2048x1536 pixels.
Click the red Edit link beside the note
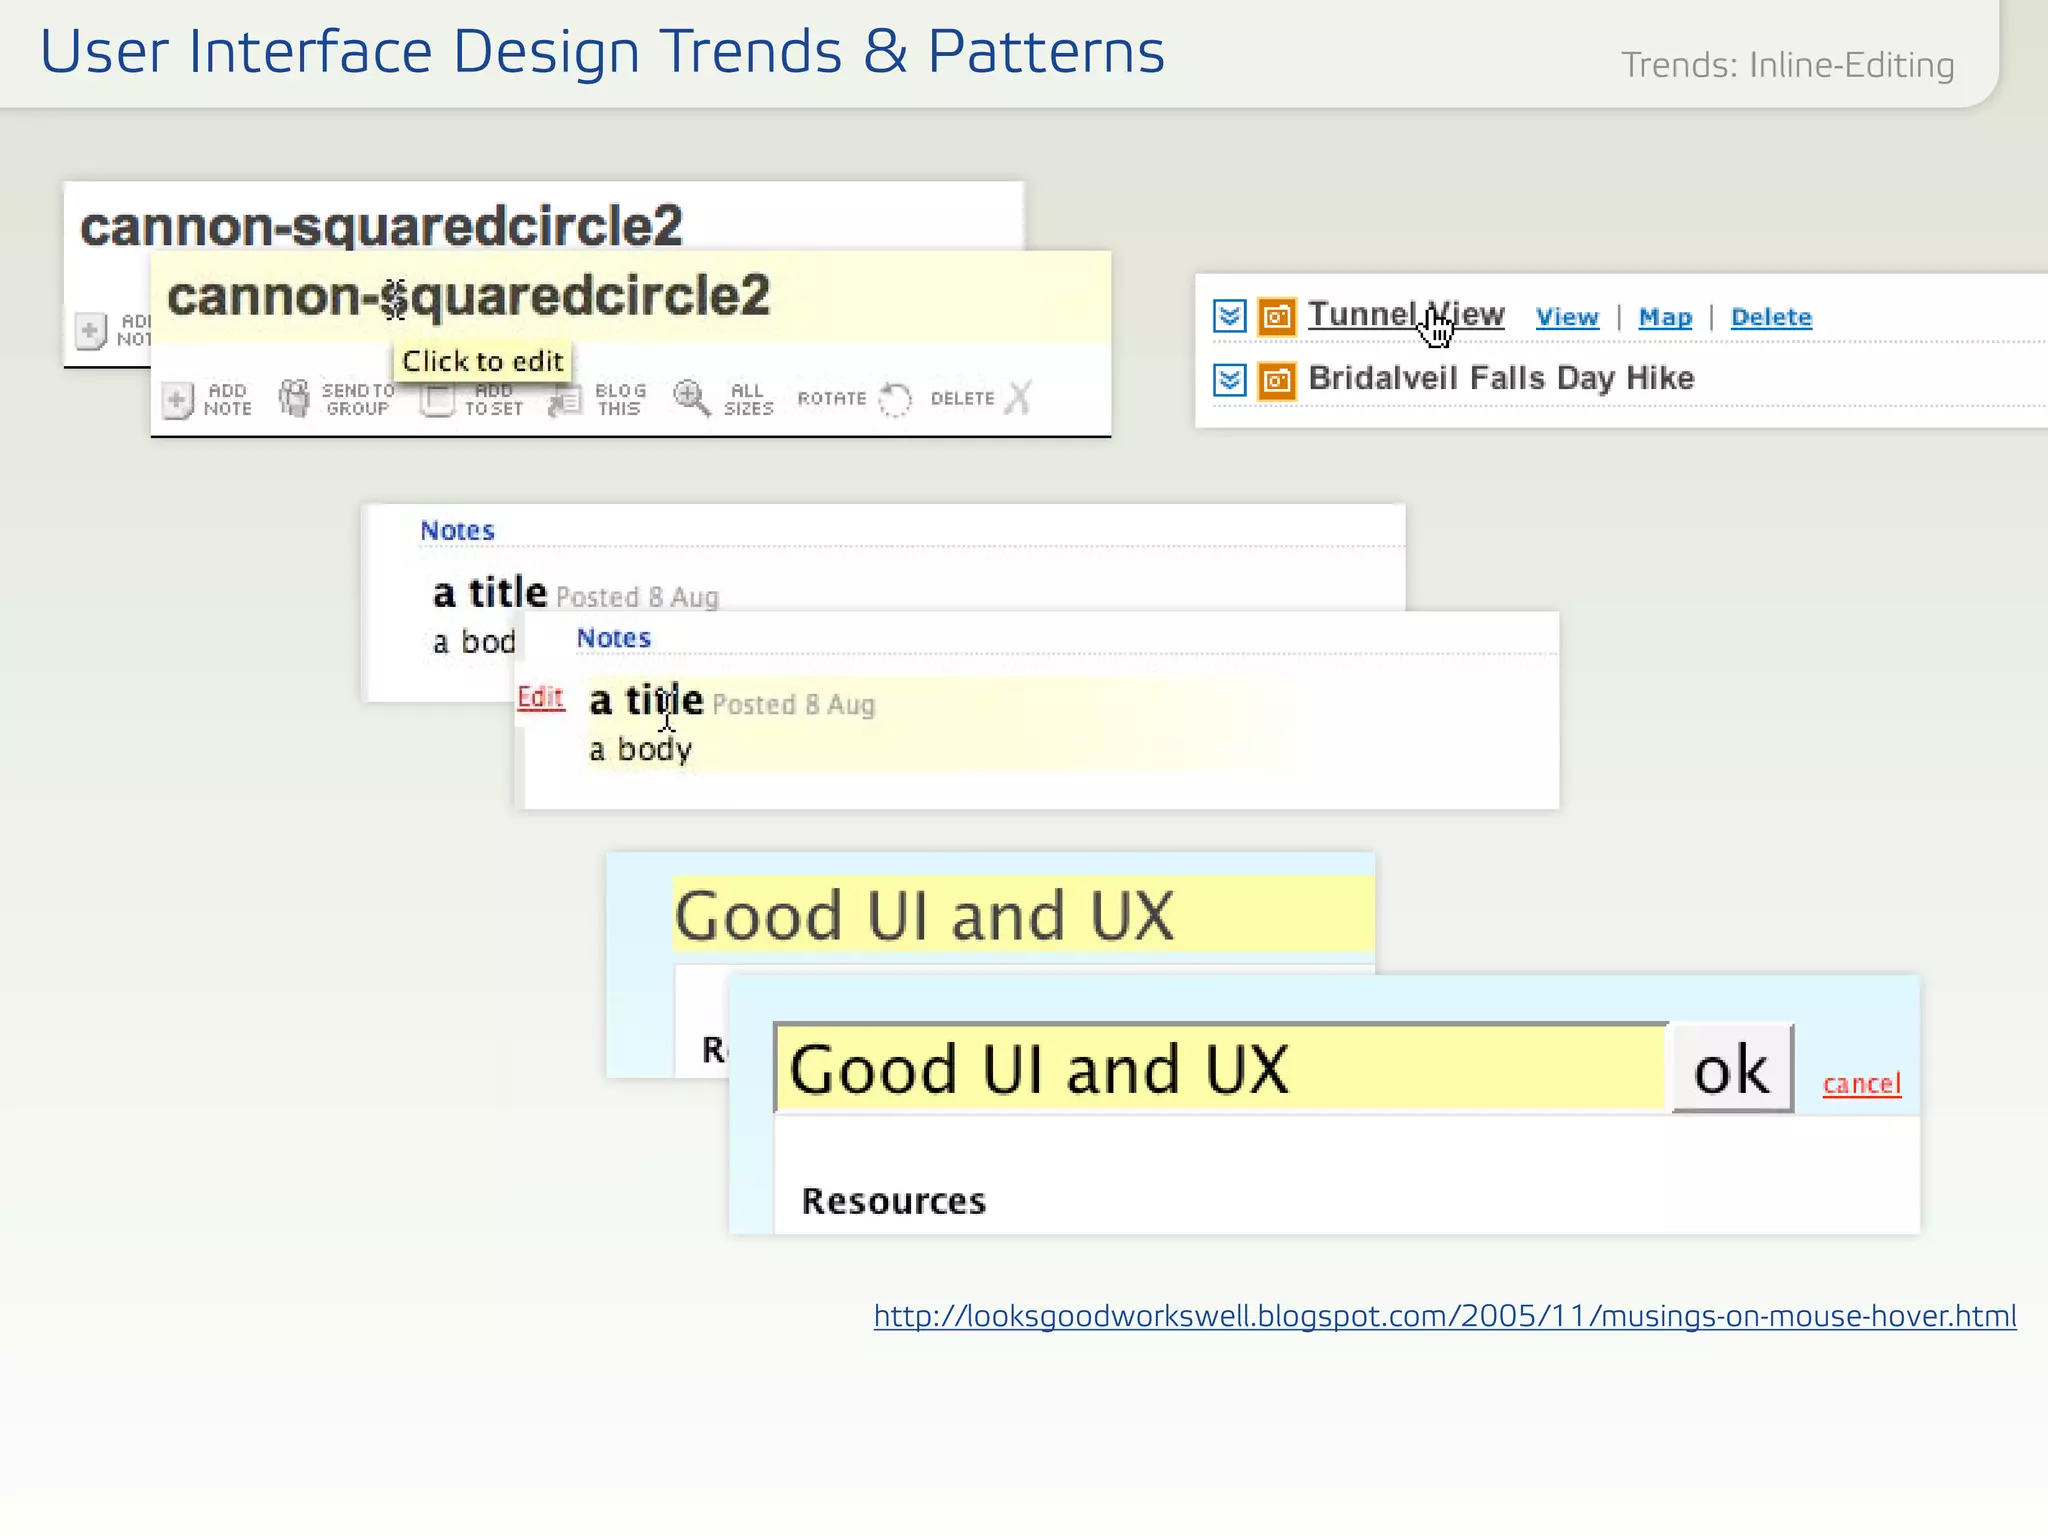pos(541,697)
